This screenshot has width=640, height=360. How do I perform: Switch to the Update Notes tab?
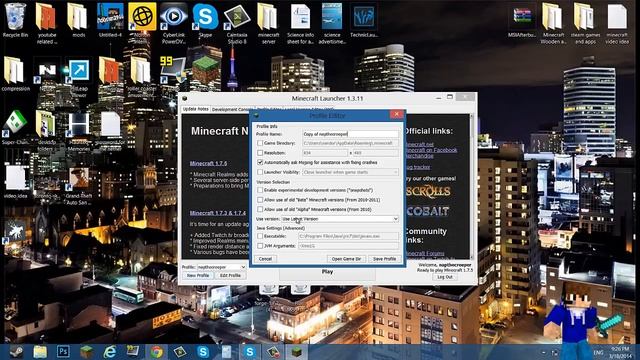point(196,109)
